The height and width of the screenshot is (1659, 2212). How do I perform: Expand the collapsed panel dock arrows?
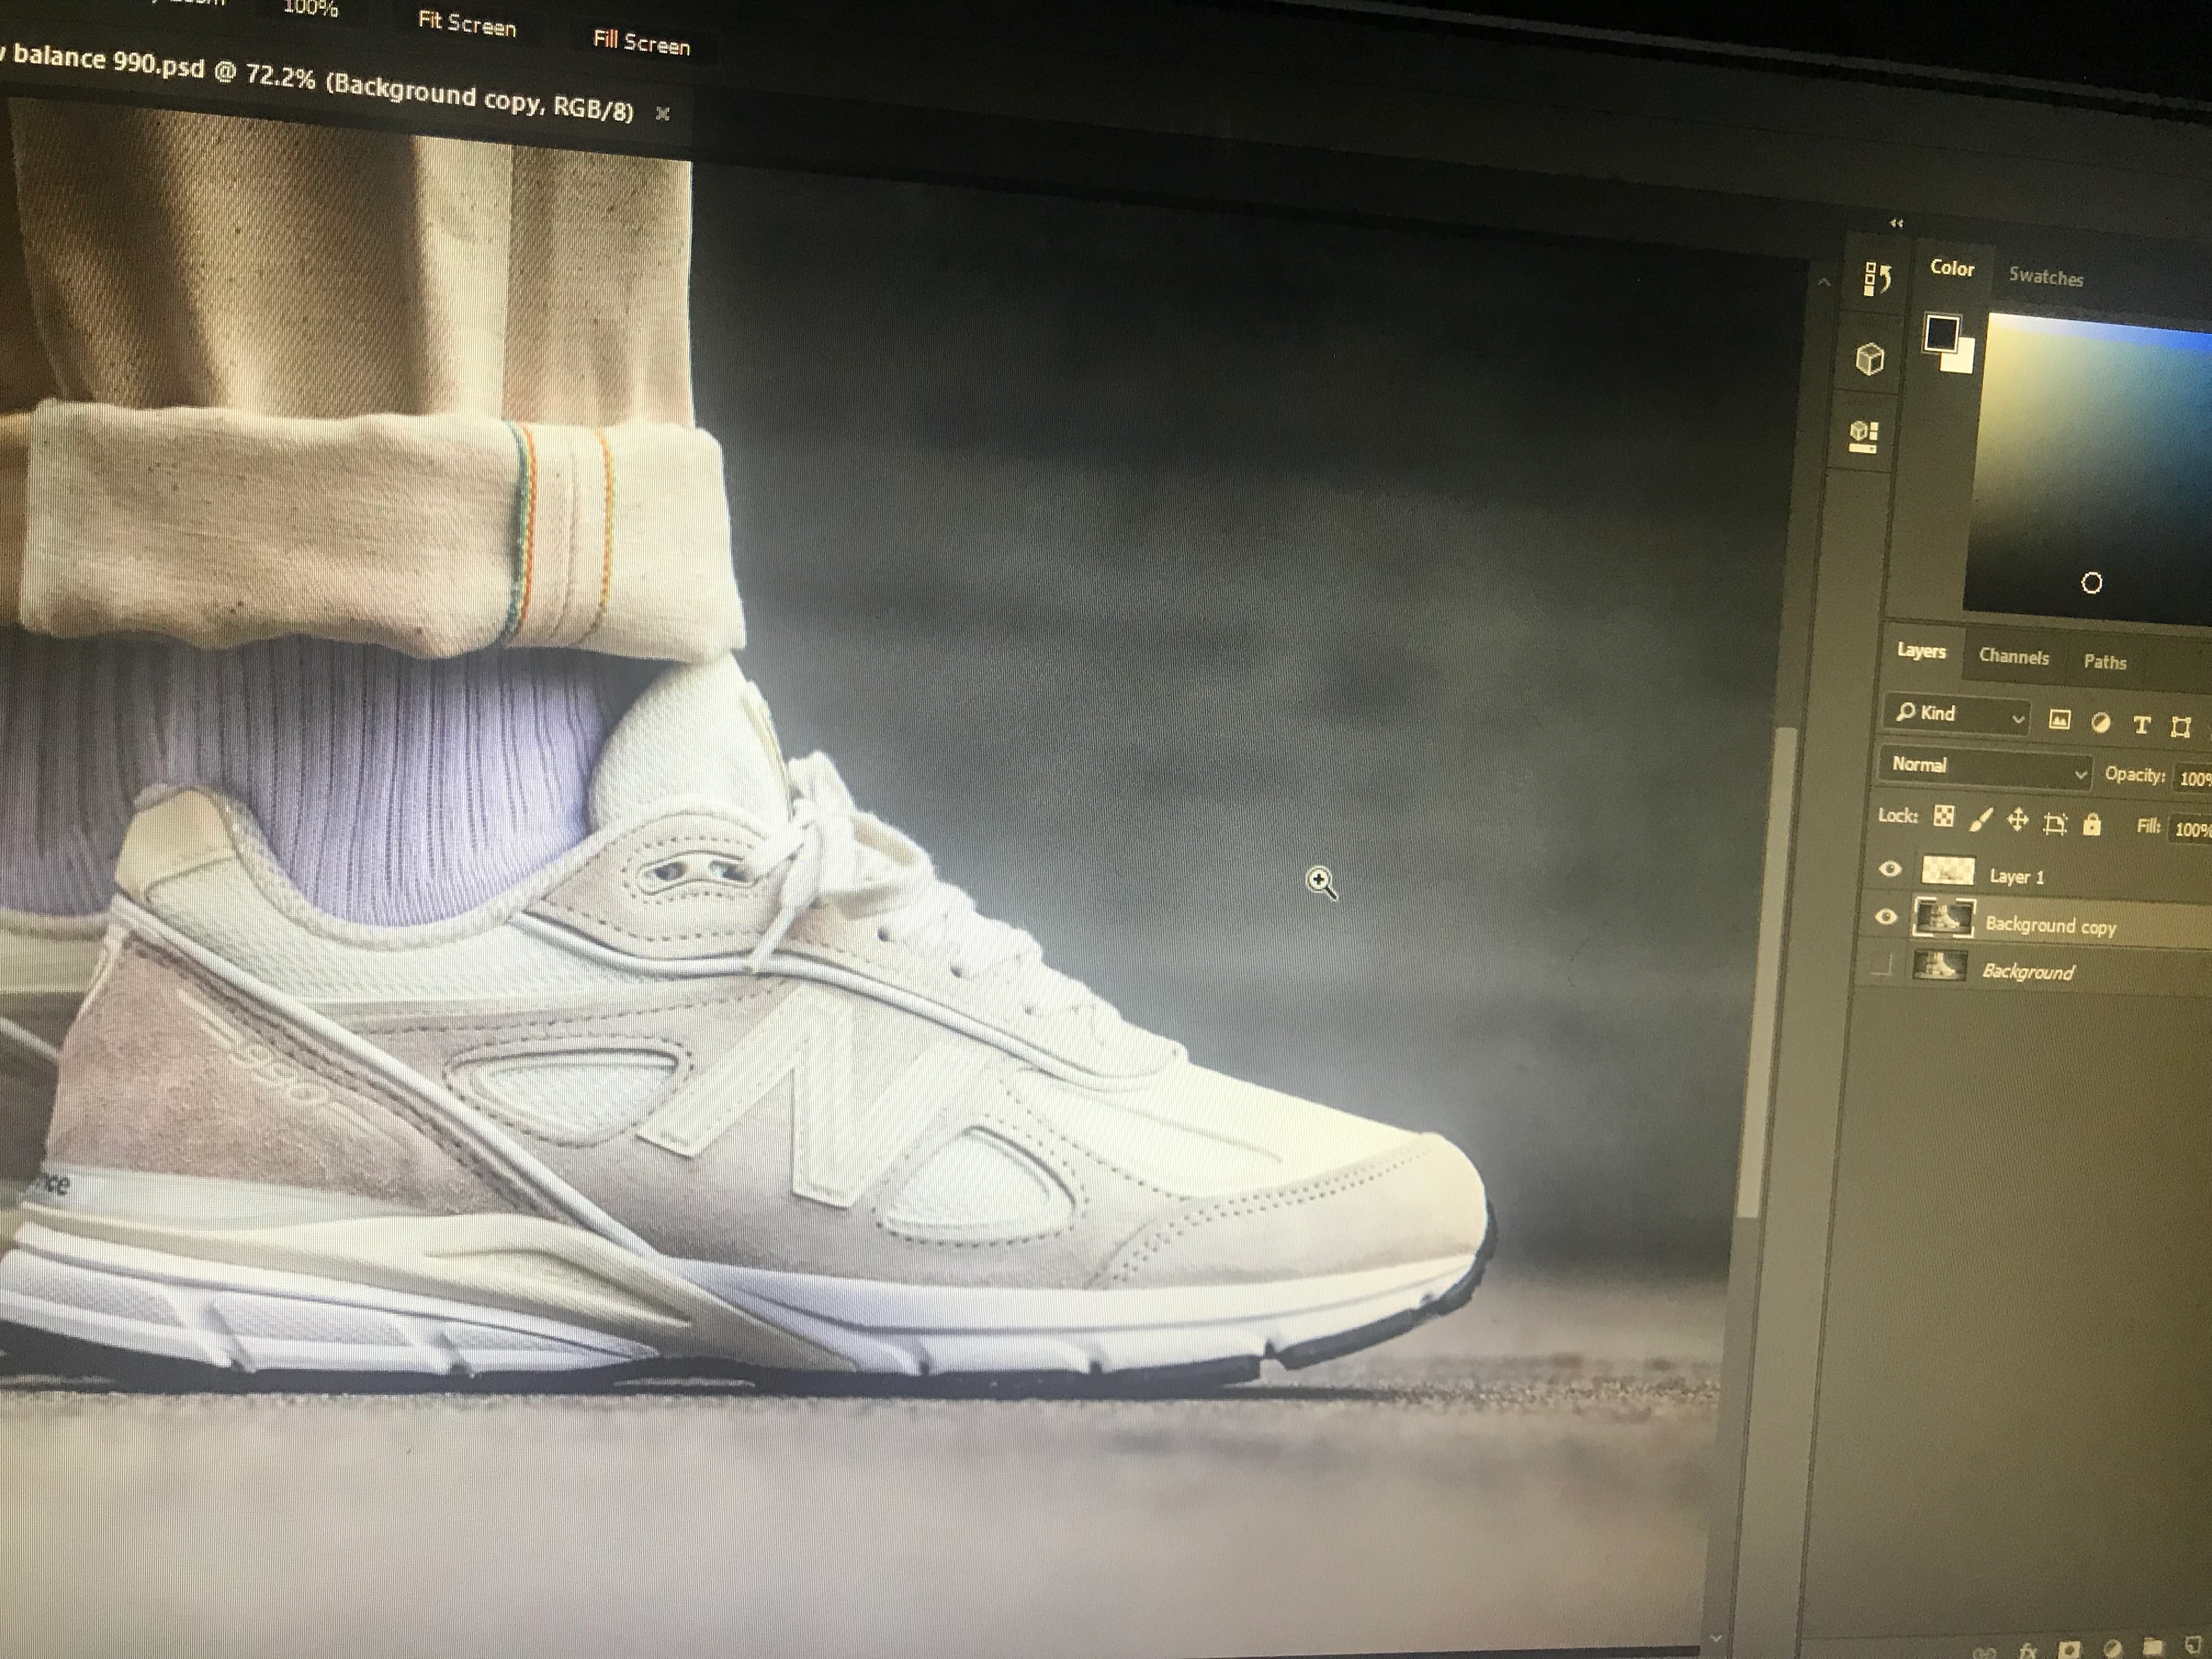click(x=1896, y=223)
